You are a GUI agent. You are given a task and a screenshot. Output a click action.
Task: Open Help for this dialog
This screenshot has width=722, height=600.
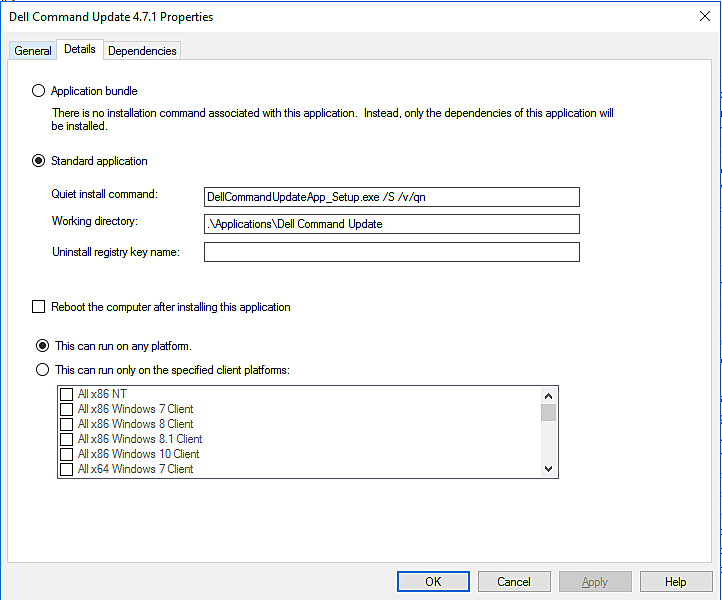(x=675, y=582)
